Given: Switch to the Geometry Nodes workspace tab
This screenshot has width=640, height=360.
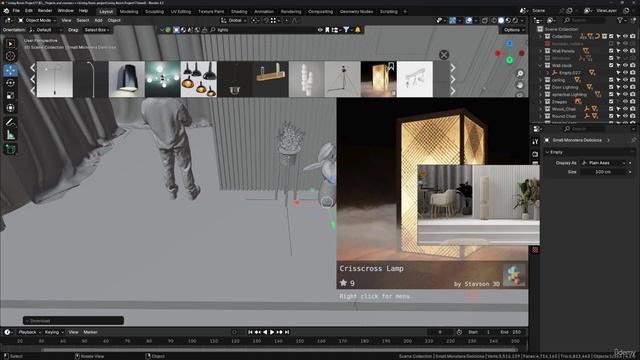Looking at the screenshot, I should click(356, 11).
